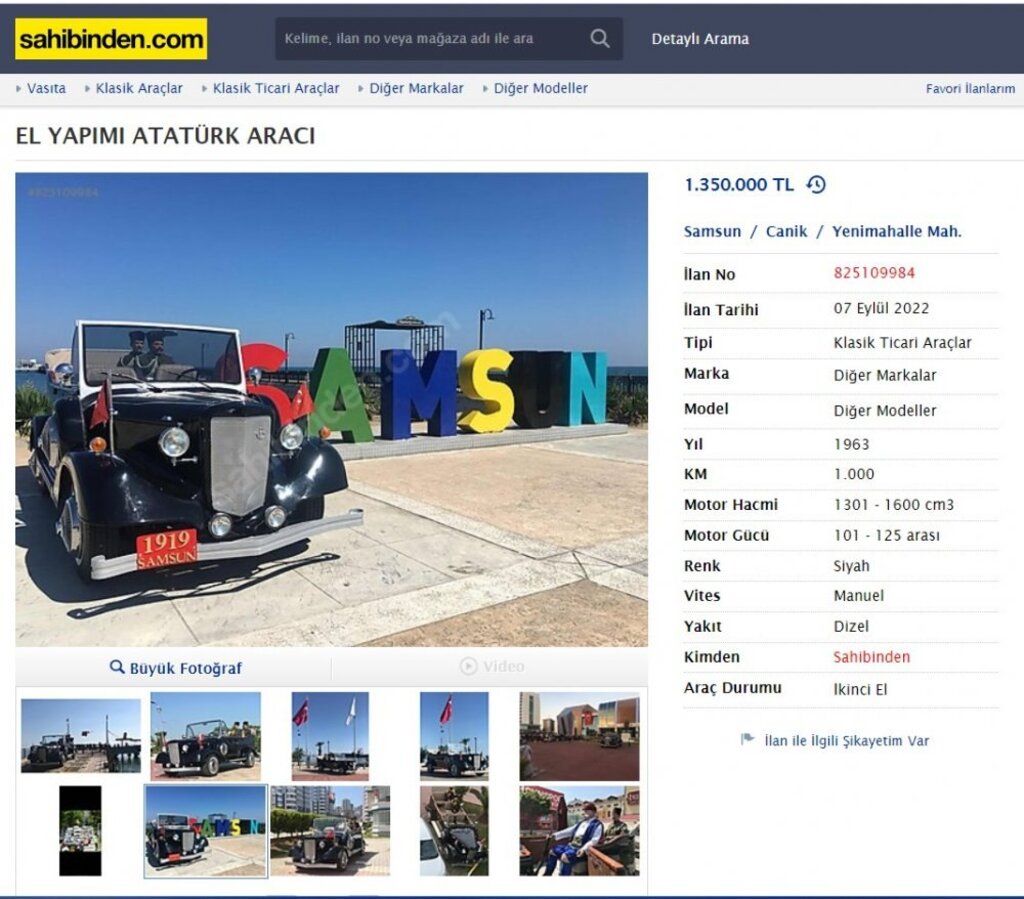Image resolution: width=1024 pixels, height=899 pixels.
Task: Select the SAMSUN letters car thumbnail
Action: (x=206, y=830)
